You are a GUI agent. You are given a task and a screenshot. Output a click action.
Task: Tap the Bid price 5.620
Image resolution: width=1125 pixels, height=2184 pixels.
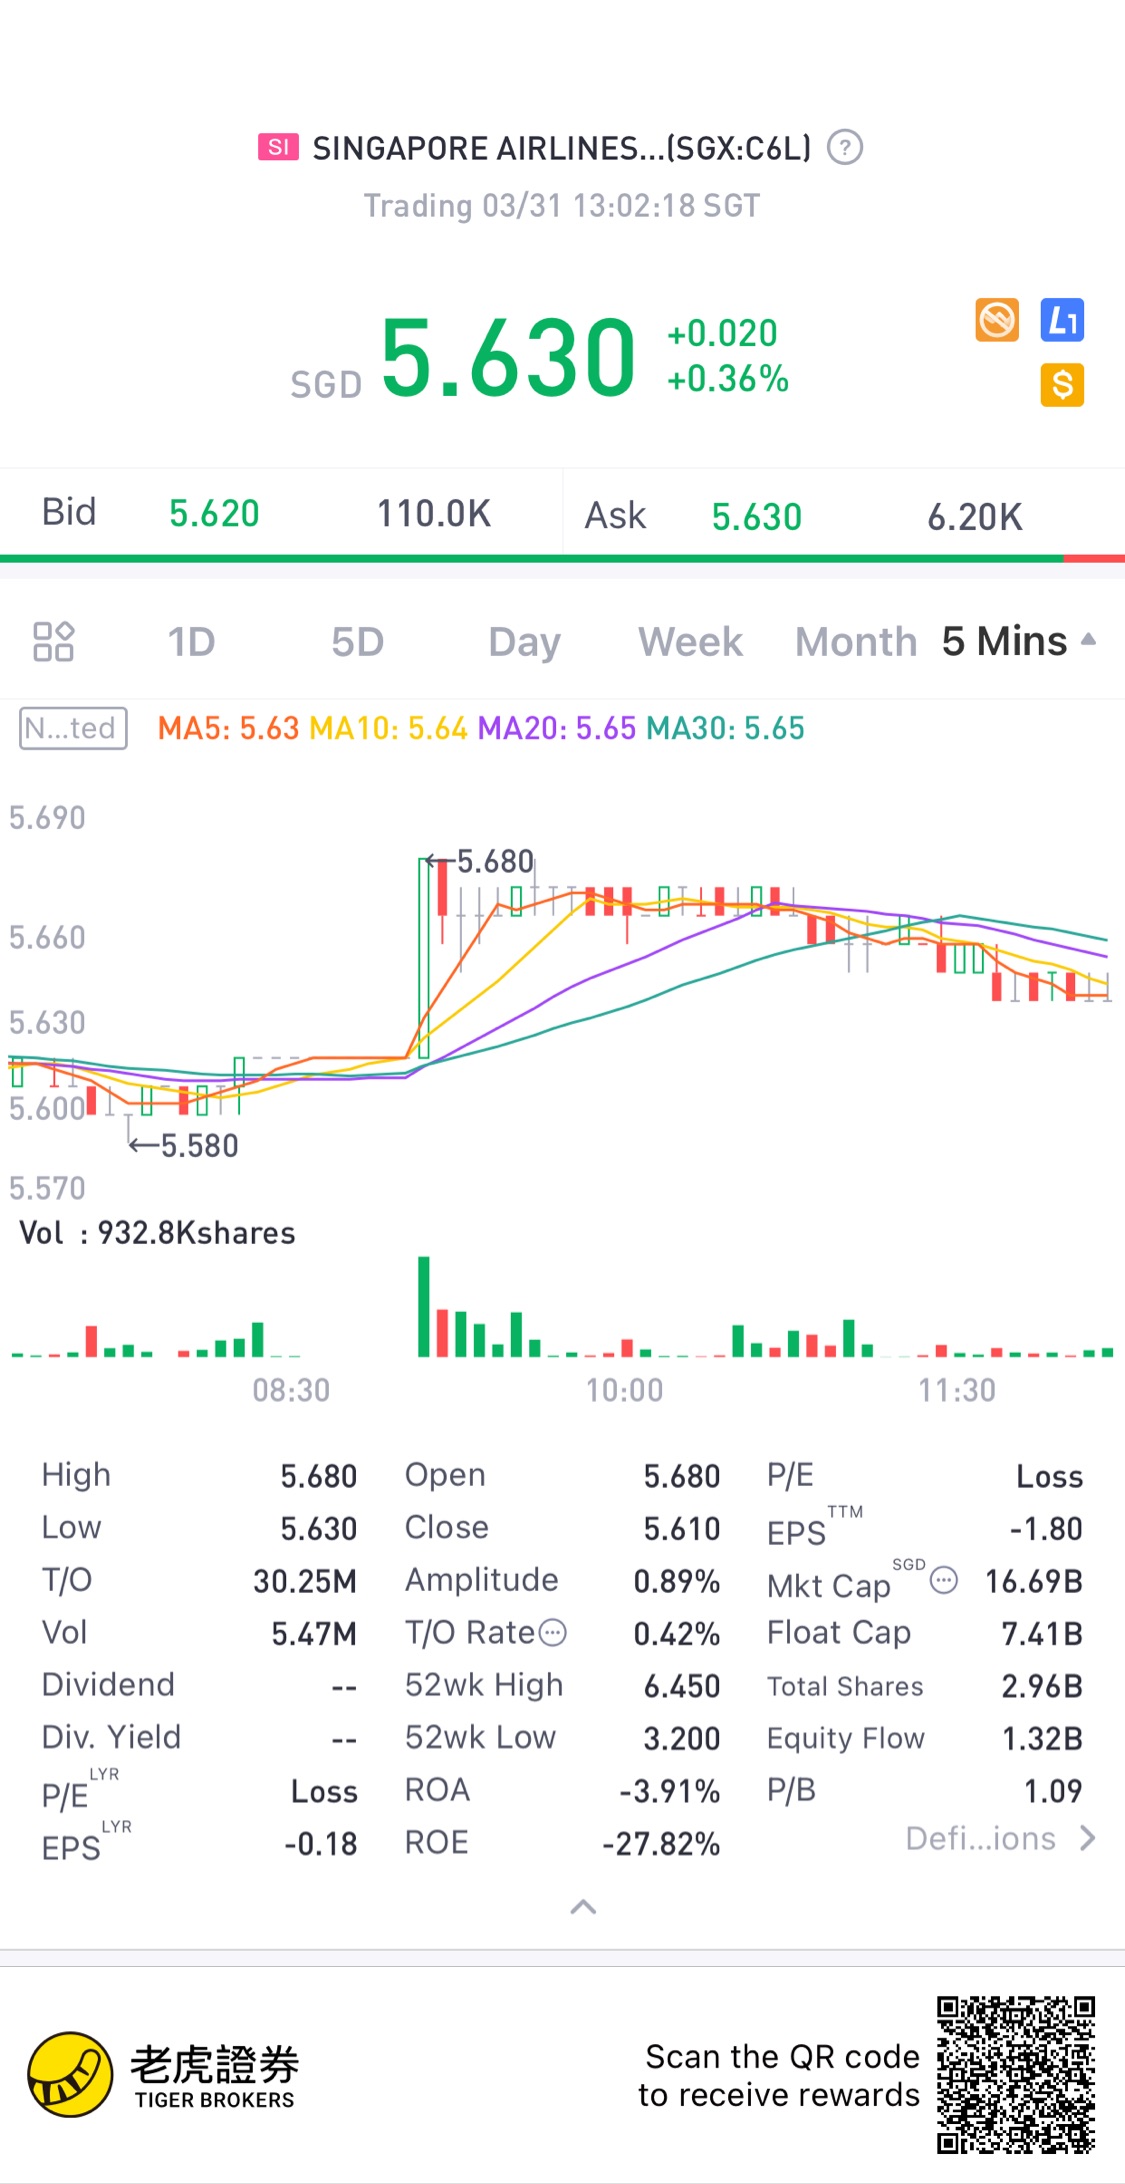[x=214, y=514]
